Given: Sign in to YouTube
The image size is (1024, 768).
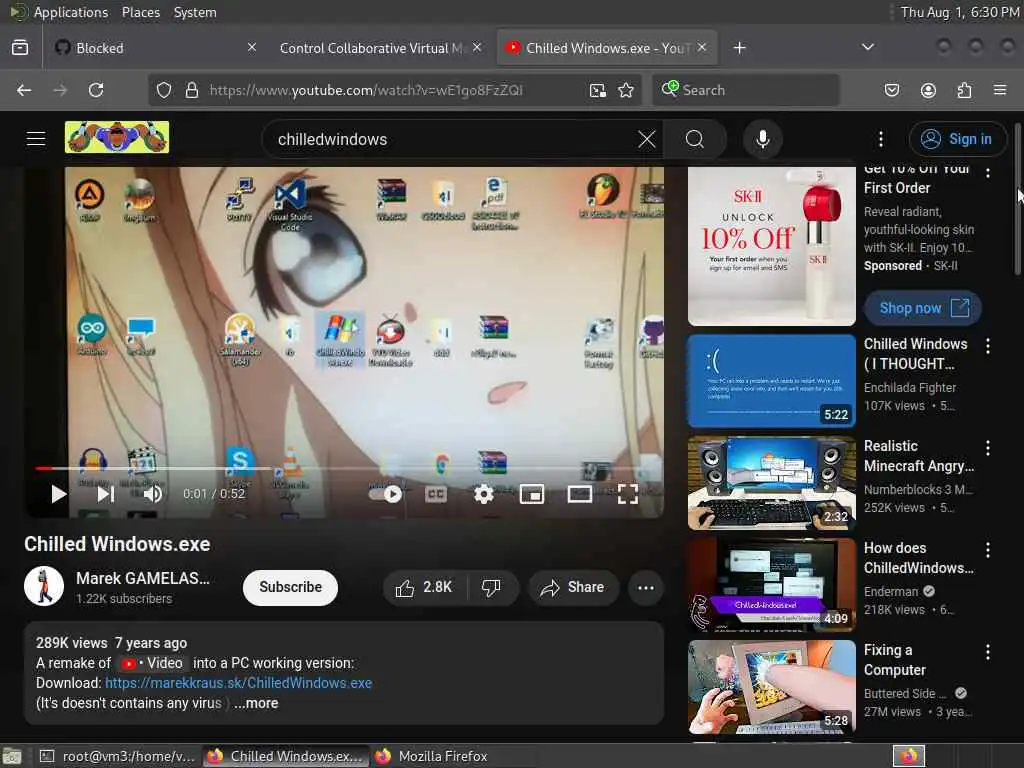Looking at the screenshot, I should point(957,138).
